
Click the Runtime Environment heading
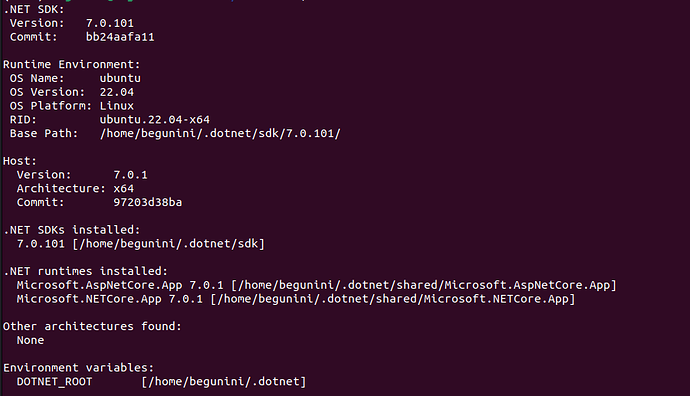(x=71, y=65)
